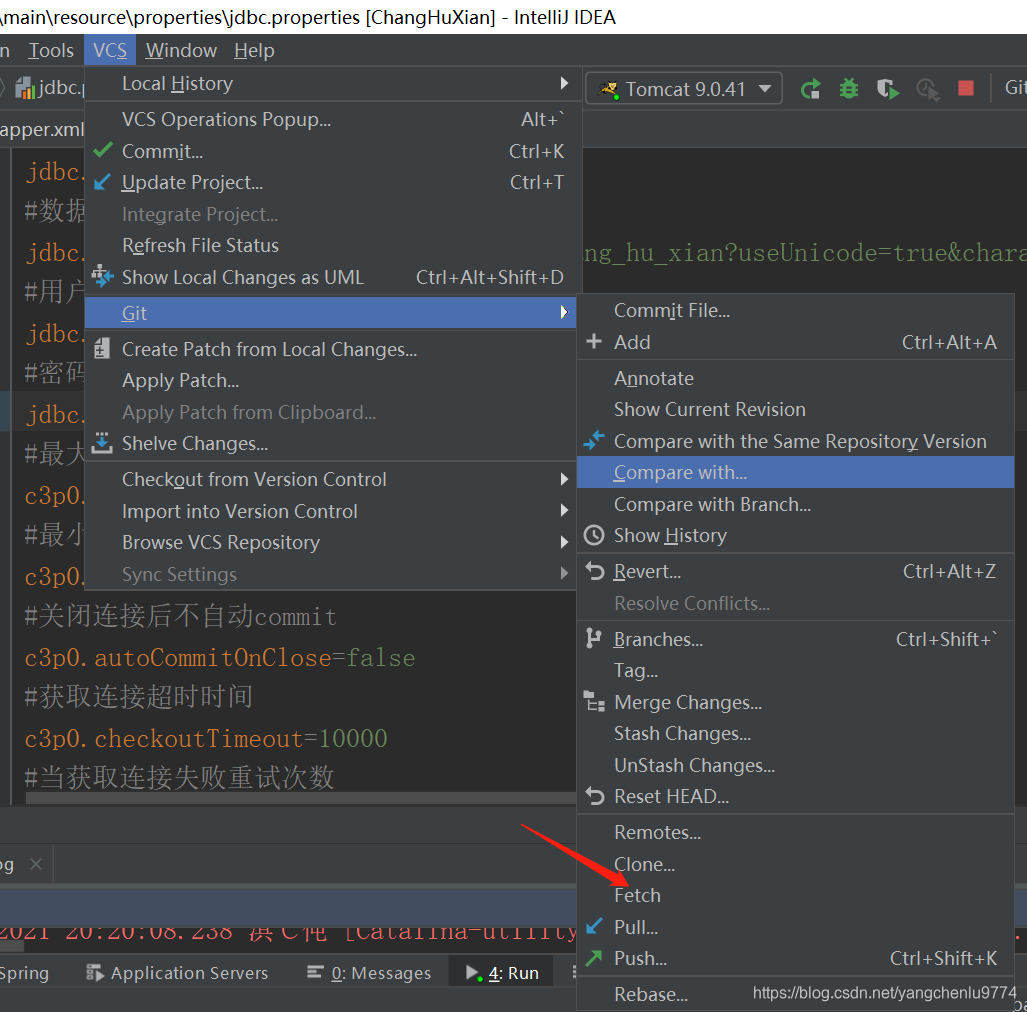
Task: Choose Merge Changes... entry
Action: (796, 703)
